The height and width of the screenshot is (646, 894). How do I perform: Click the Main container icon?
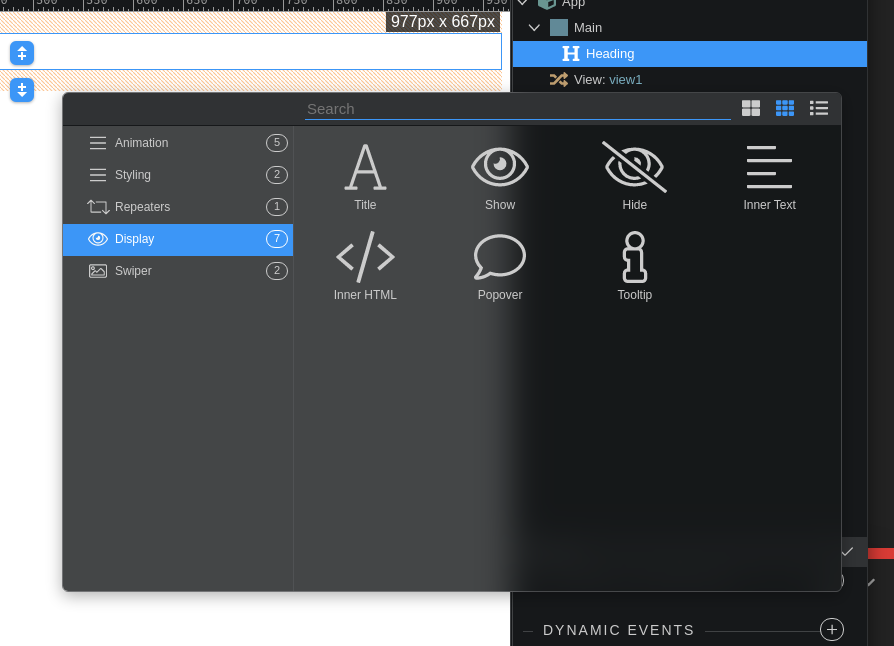[x=559, y=27]
